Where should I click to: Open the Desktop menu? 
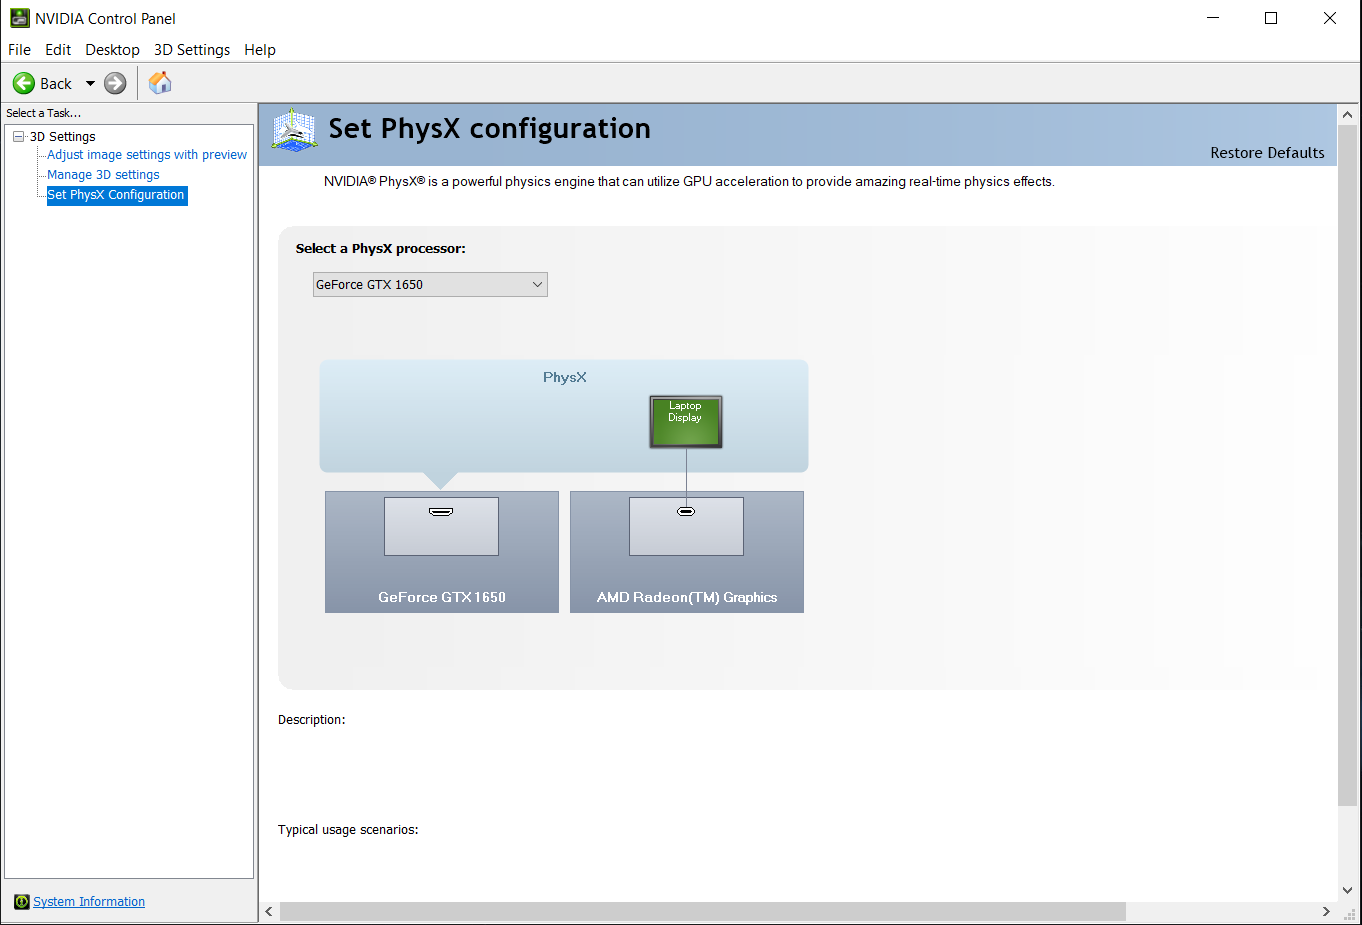[x=112, y=50]
